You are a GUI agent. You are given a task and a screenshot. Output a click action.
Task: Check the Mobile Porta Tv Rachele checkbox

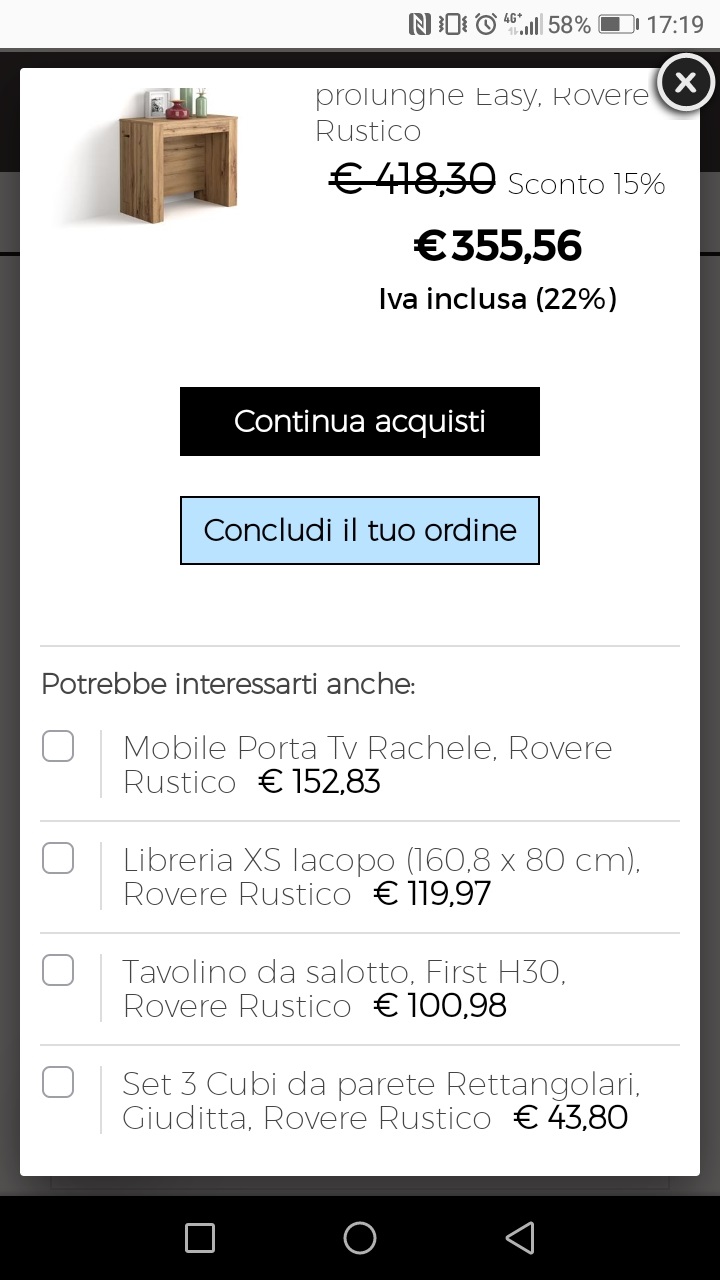click(x=58, y=746)
